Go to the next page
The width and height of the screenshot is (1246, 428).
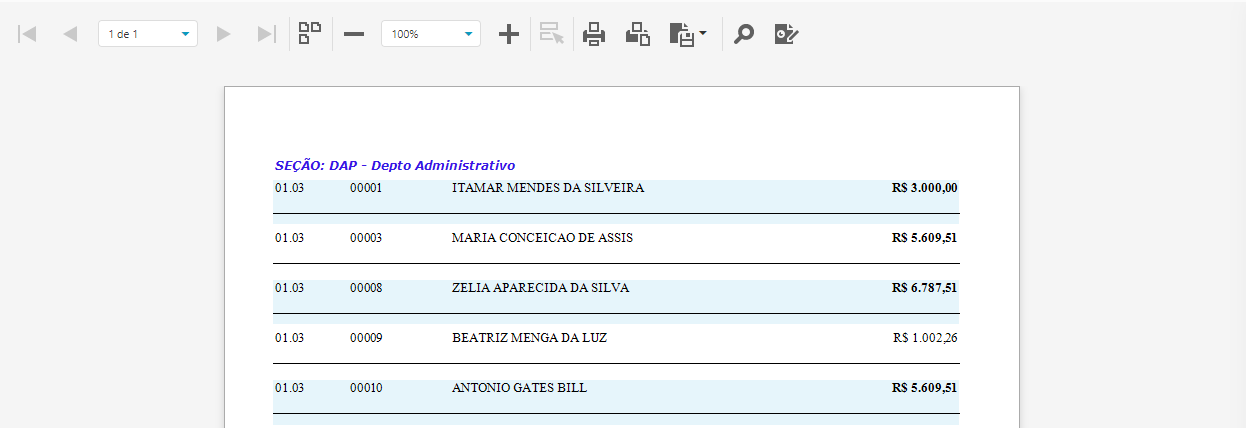tap(224, 34)
